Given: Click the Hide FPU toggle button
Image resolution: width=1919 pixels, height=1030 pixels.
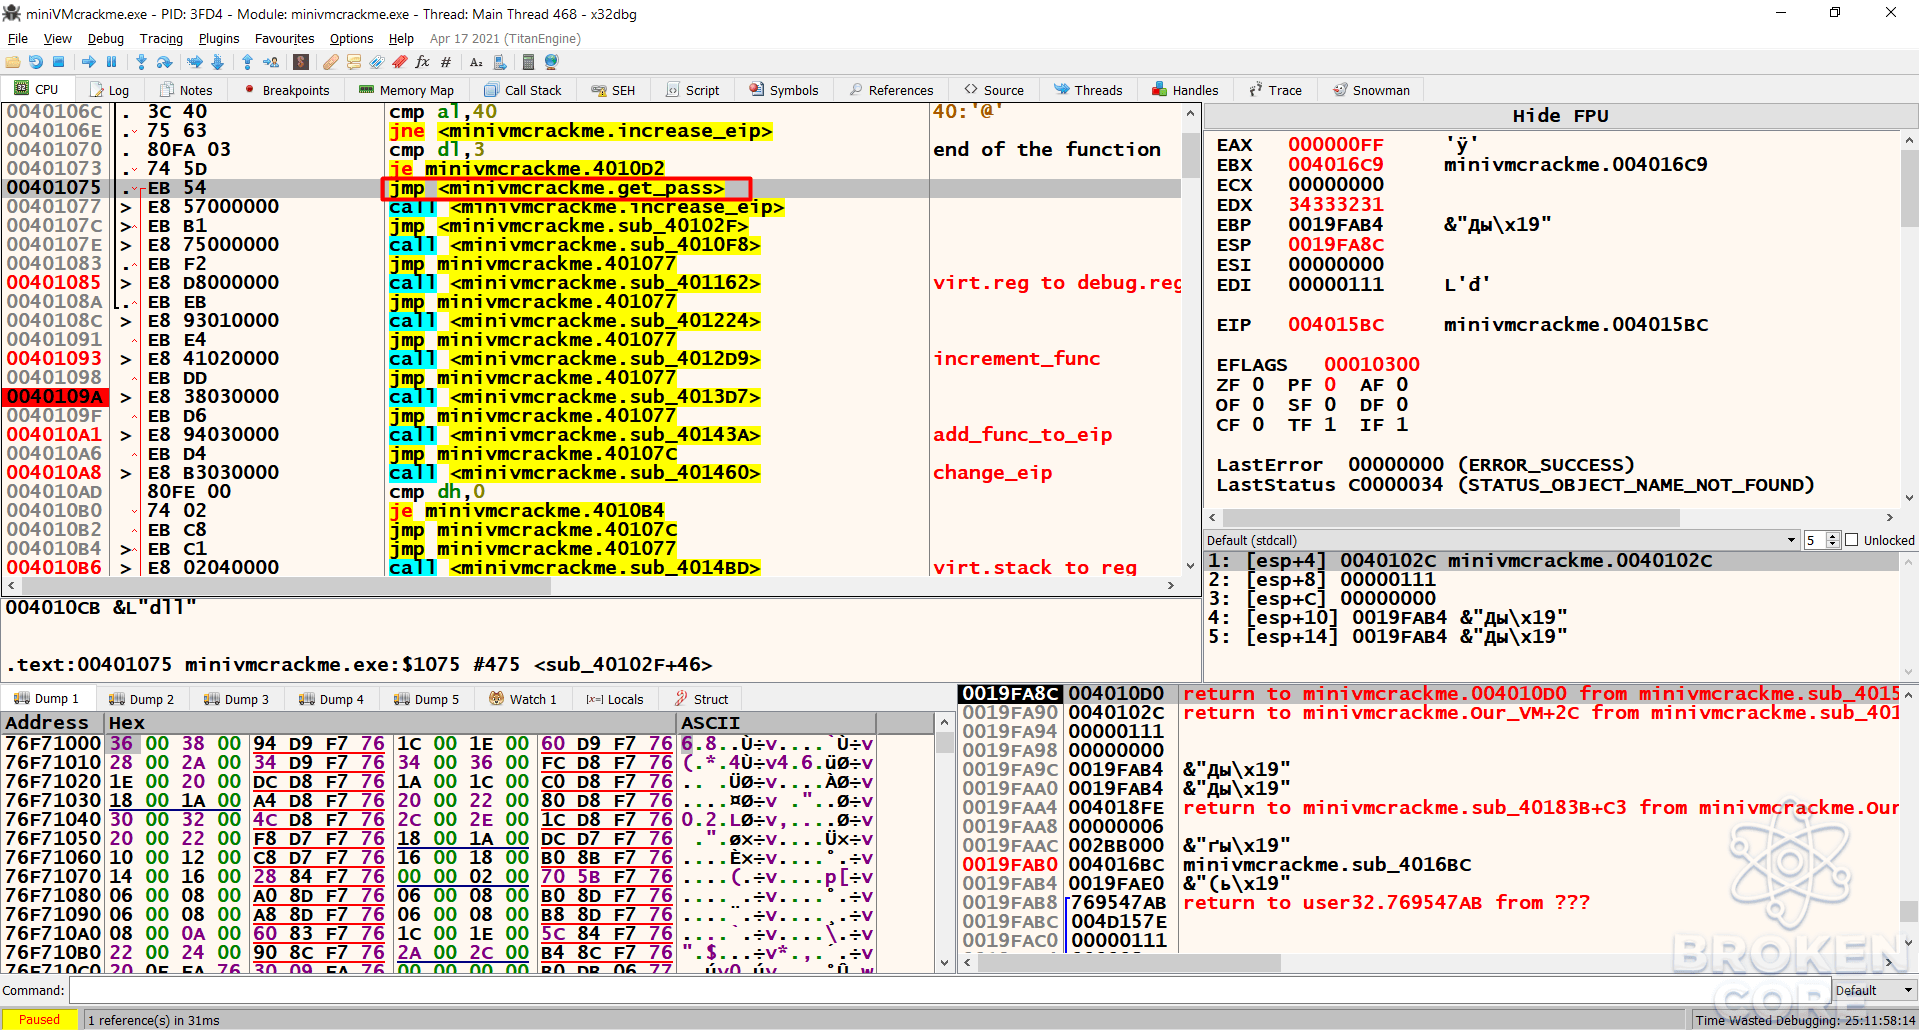Looking at the screenshot, I should tap(1560, 116).
